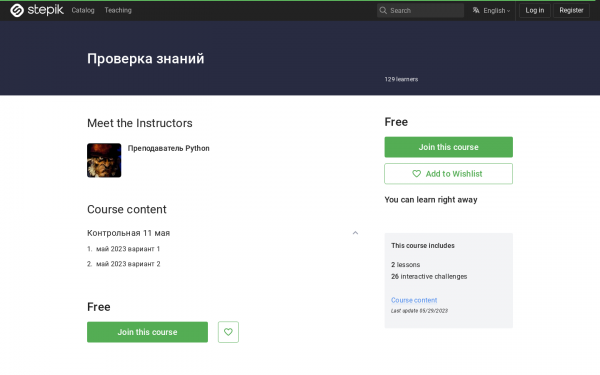
Task: Click the translate language icon
Action: point(476,10)
